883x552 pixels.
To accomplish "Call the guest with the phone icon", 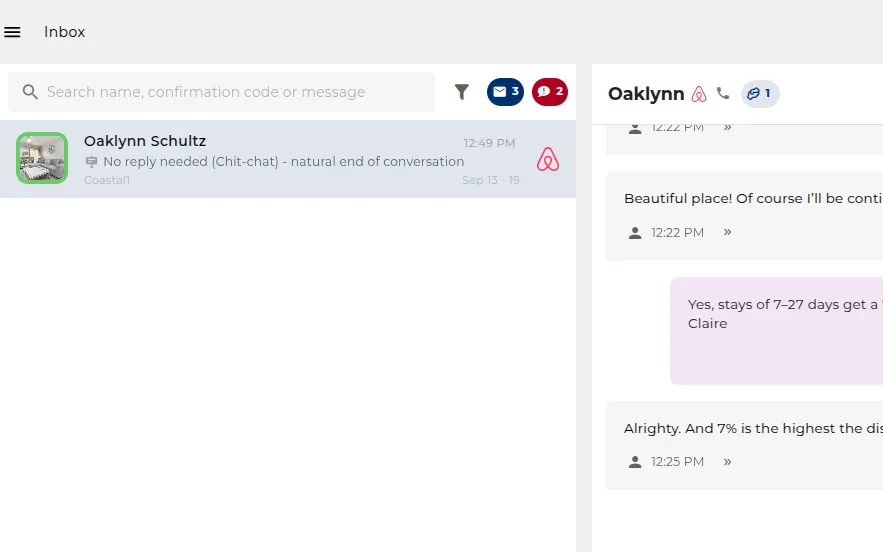I will (x=723, y=94).
